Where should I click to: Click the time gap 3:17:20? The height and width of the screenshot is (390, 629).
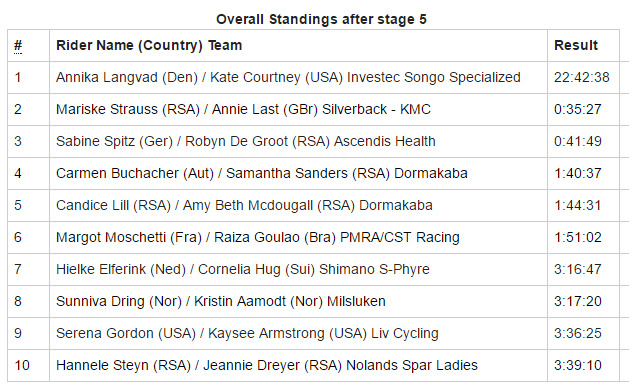(578, 301)
